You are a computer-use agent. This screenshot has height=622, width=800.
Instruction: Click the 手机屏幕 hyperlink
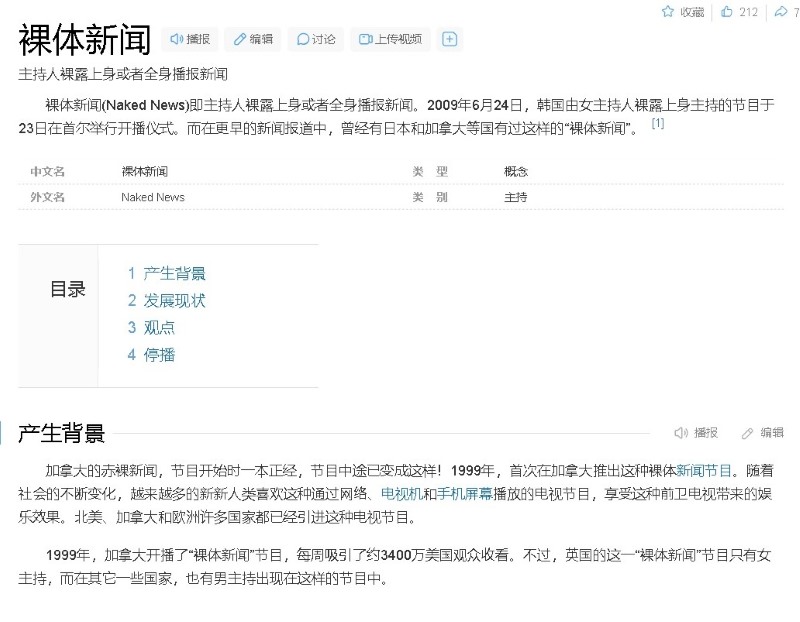click(x=464, y=494)
